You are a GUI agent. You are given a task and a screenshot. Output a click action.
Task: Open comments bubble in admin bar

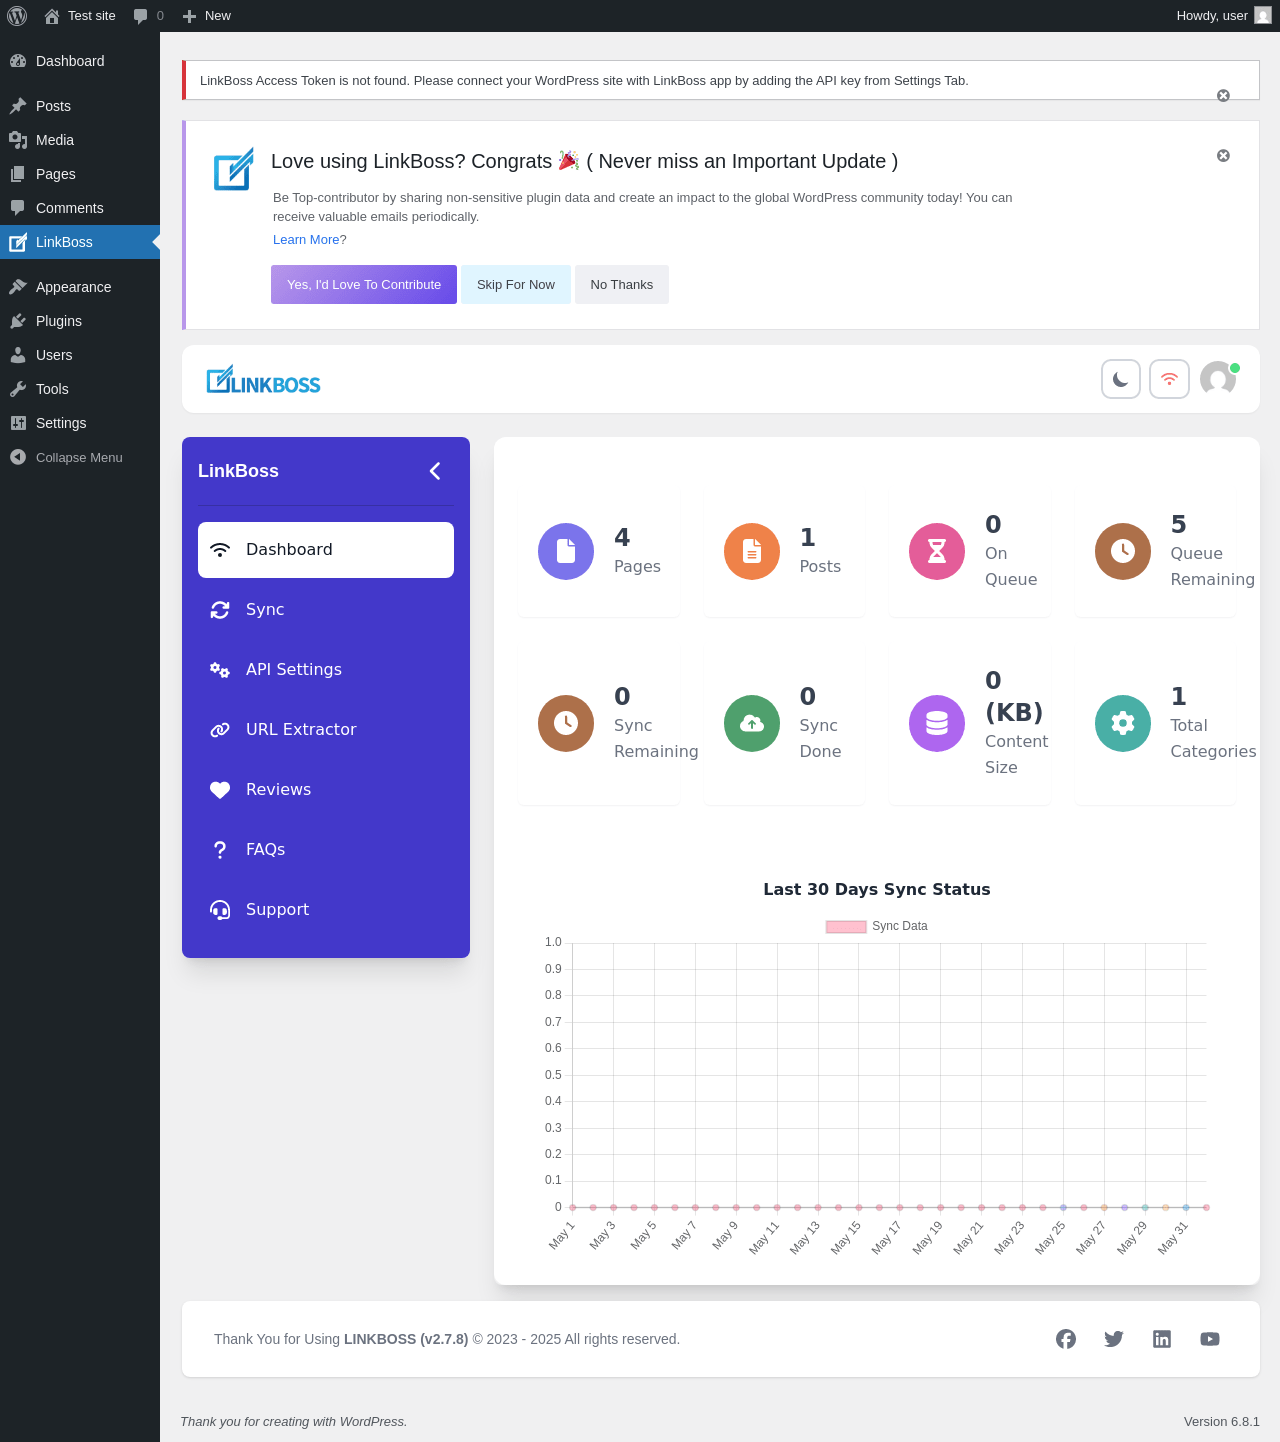(x=148, y=16)
